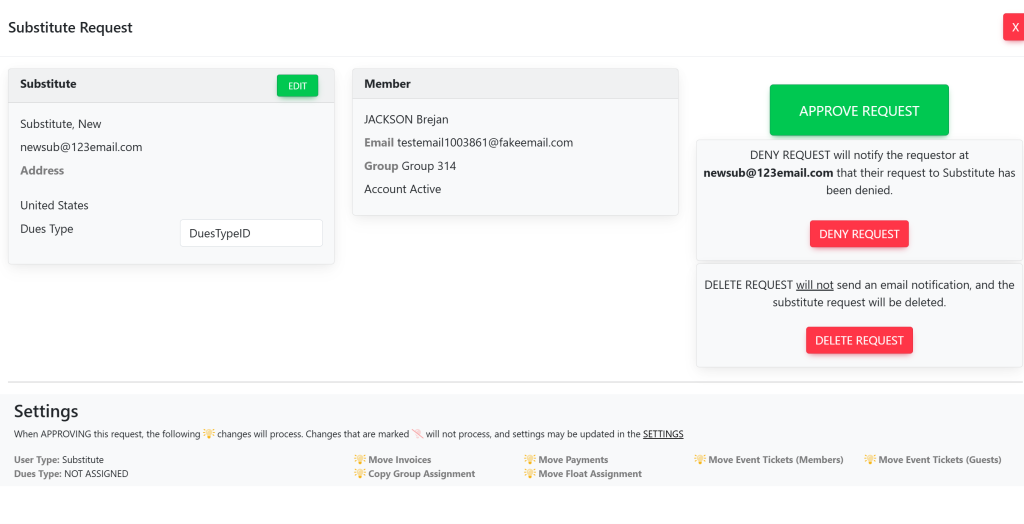This screenshot has height=524, width=1024.
Task: Open the SETTINGS link
Action: pos(663,434)
